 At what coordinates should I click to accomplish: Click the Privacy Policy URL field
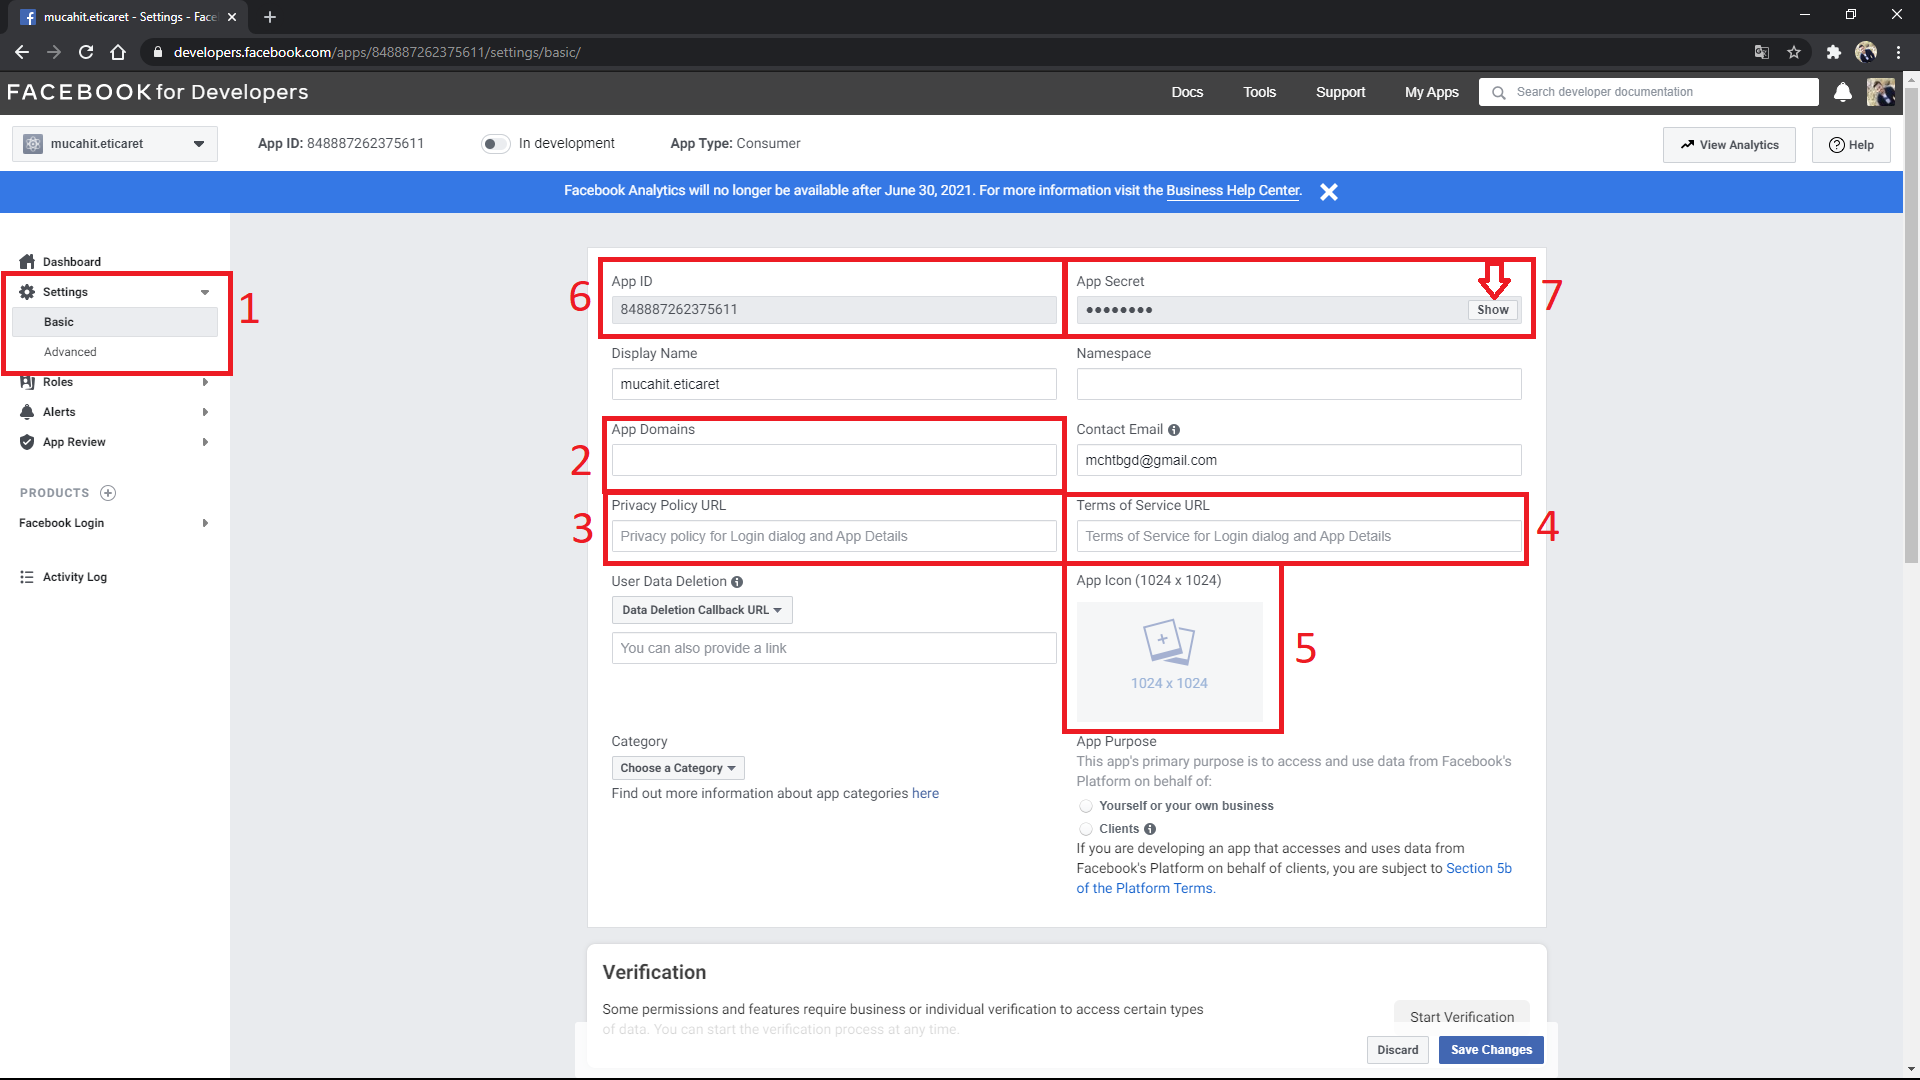tap(834, 536)
